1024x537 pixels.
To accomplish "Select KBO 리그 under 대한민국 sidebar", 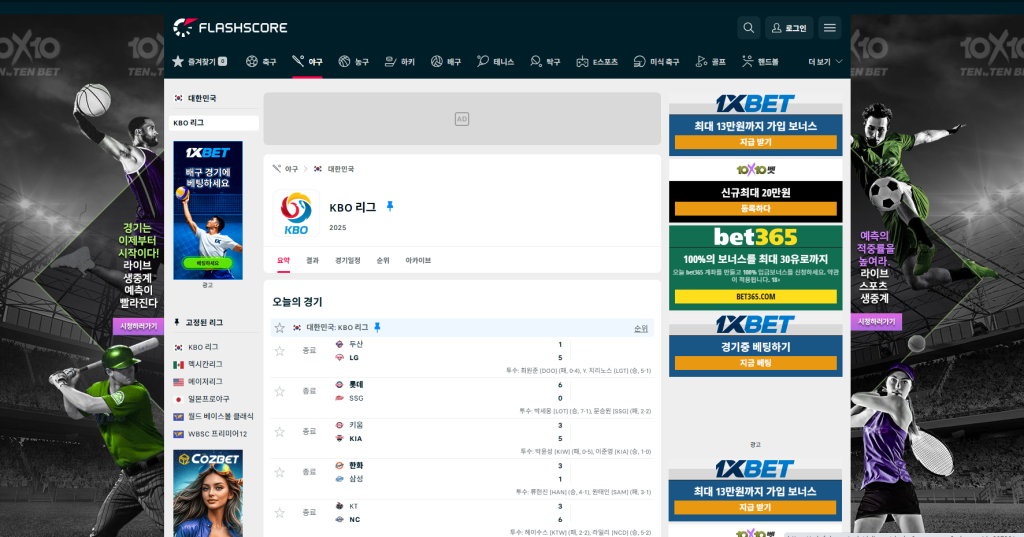I will pyautogui.click(x=214, y=123).
